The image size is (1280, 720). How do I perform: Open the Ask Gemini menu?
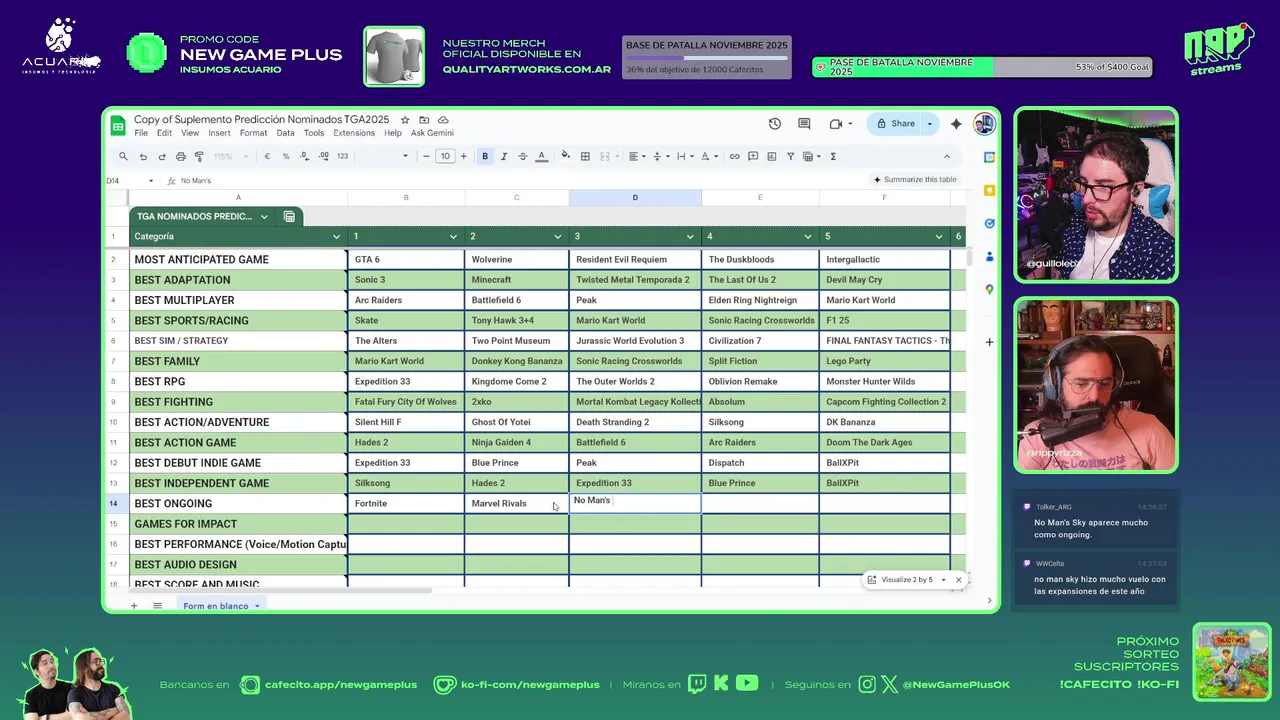[432, 133]
